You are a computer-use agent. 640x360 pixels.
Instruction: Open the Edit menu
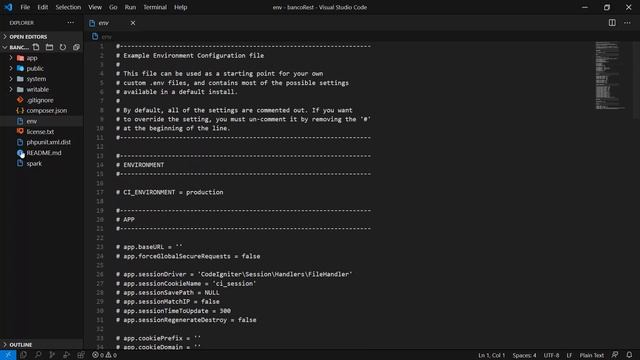42,7
